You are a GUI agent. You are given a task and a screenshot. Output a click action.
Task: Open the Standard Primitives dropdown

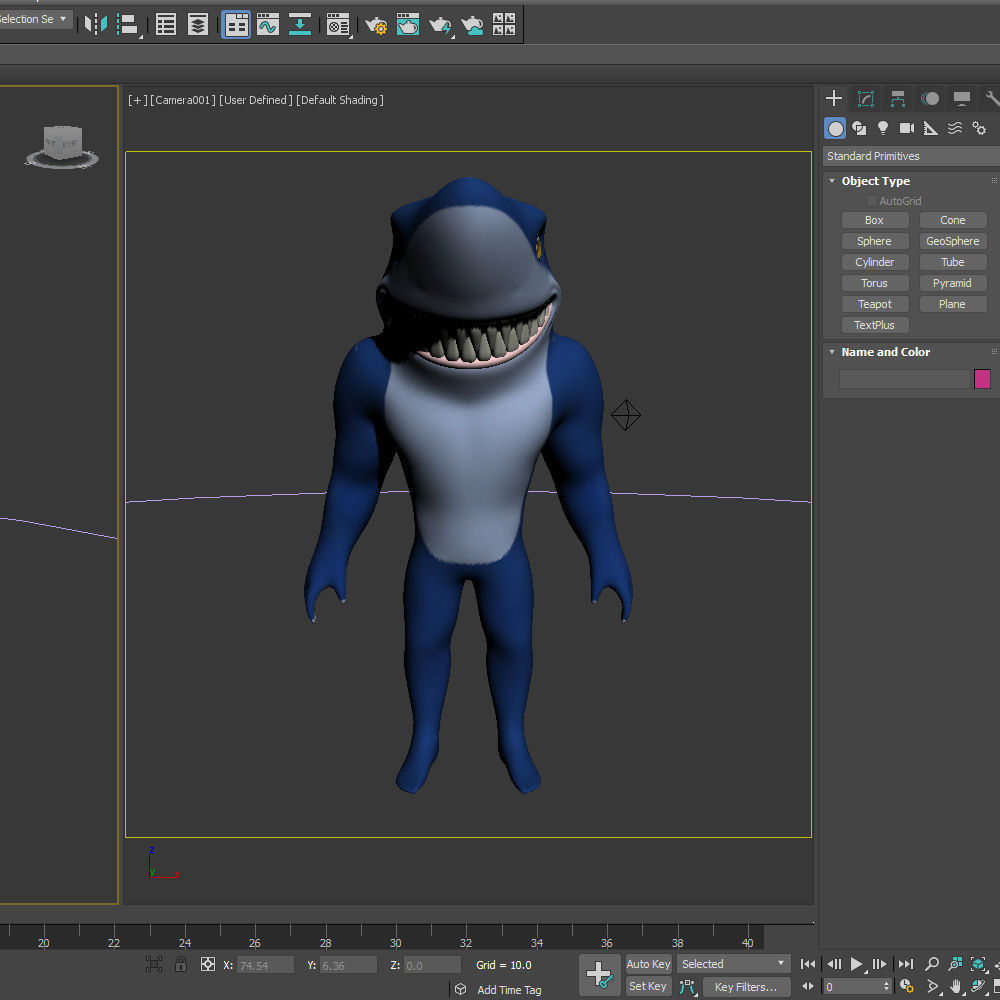[911, 156]
